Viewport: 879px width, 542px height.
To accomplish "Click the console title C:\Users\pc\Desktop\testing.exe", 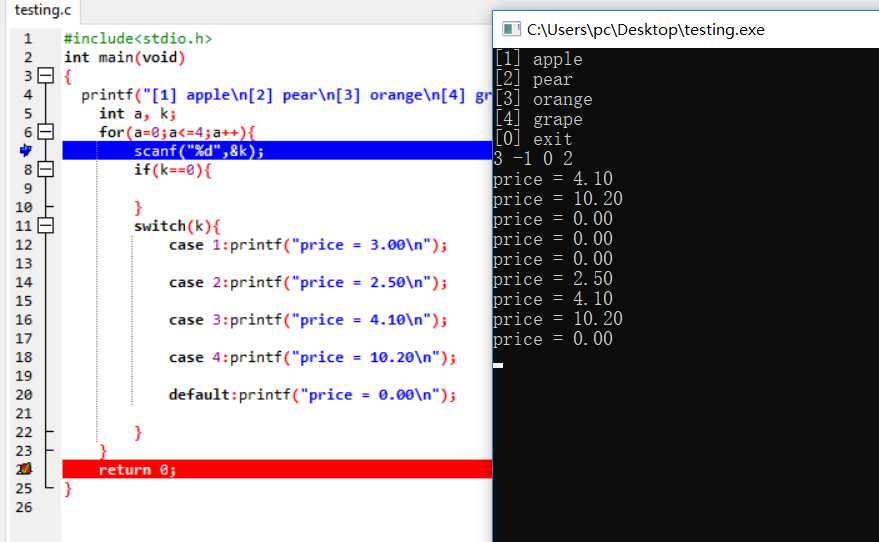I will [645, 29].
